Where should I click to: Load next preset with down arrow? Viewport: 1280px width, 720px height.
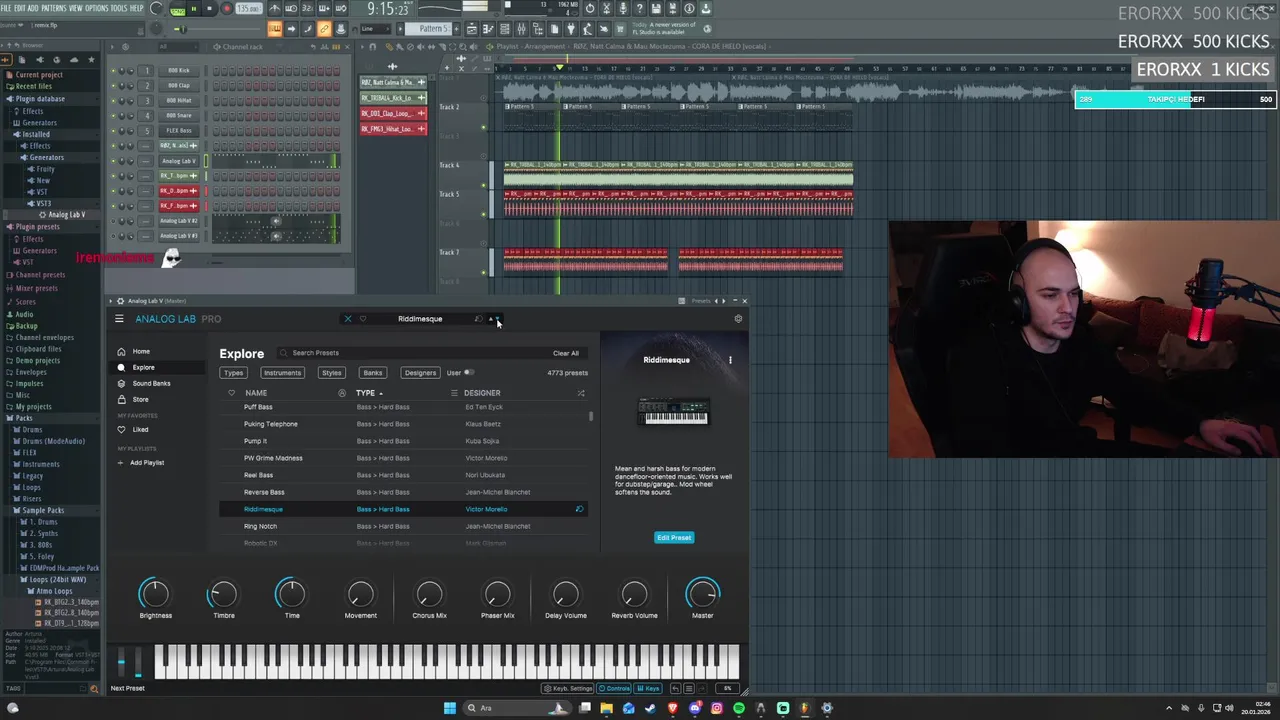point(499,319)
